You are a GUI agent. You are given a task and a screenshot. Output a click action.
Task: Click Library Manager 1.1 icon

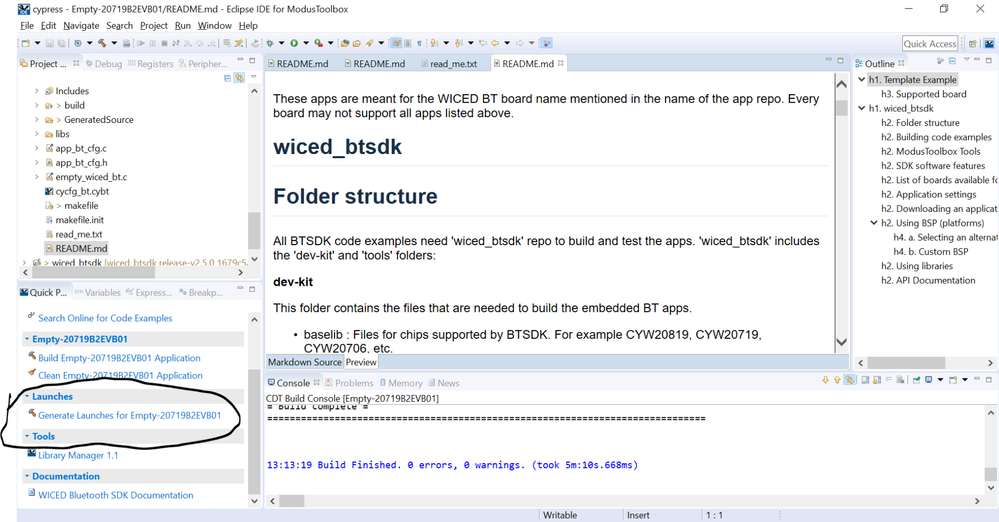[31, 454]
